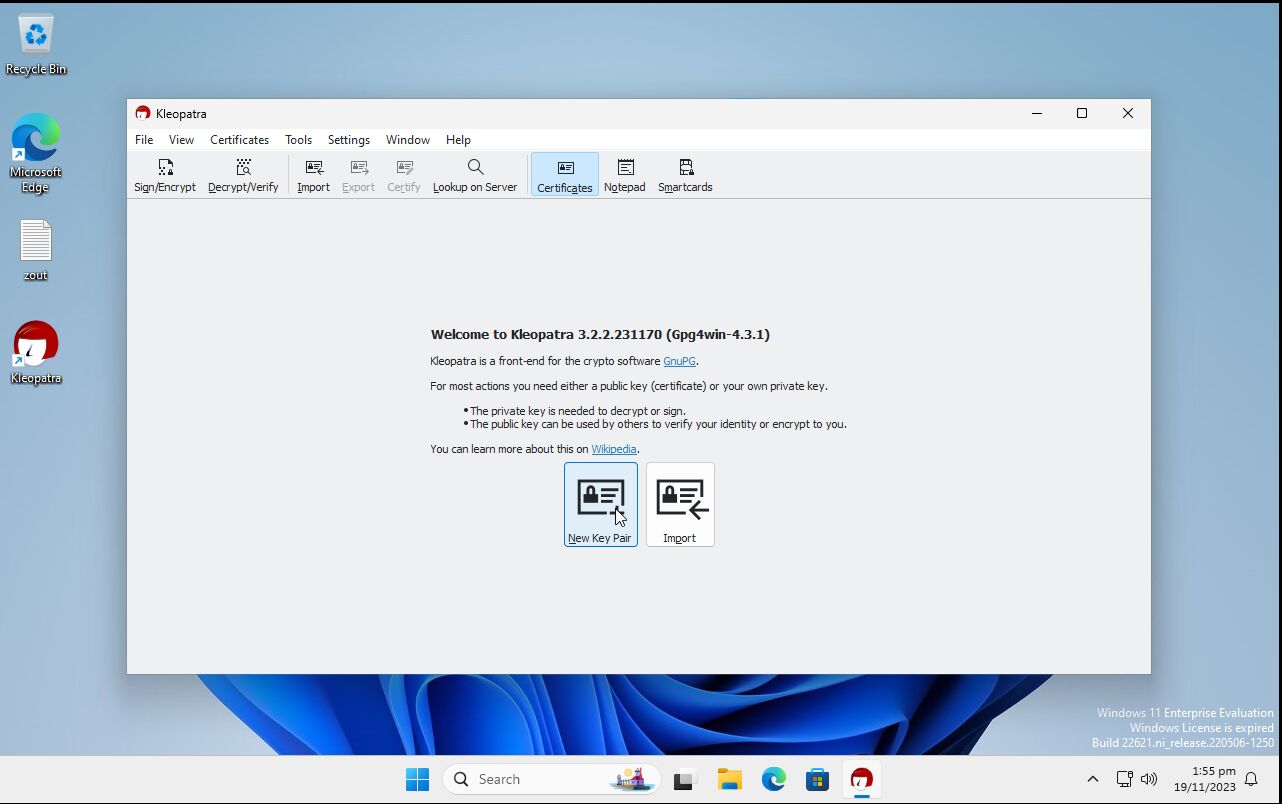
Task: Open Lookup on Server search
Action: pyautogui.click(x=475, y=175)
